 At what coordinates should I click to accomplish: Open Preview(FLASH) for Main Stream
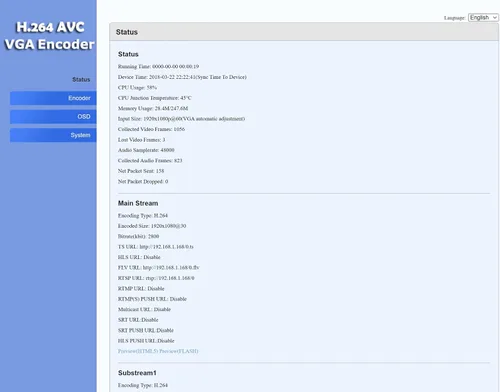pyautogui.click(x=178, y=351)
